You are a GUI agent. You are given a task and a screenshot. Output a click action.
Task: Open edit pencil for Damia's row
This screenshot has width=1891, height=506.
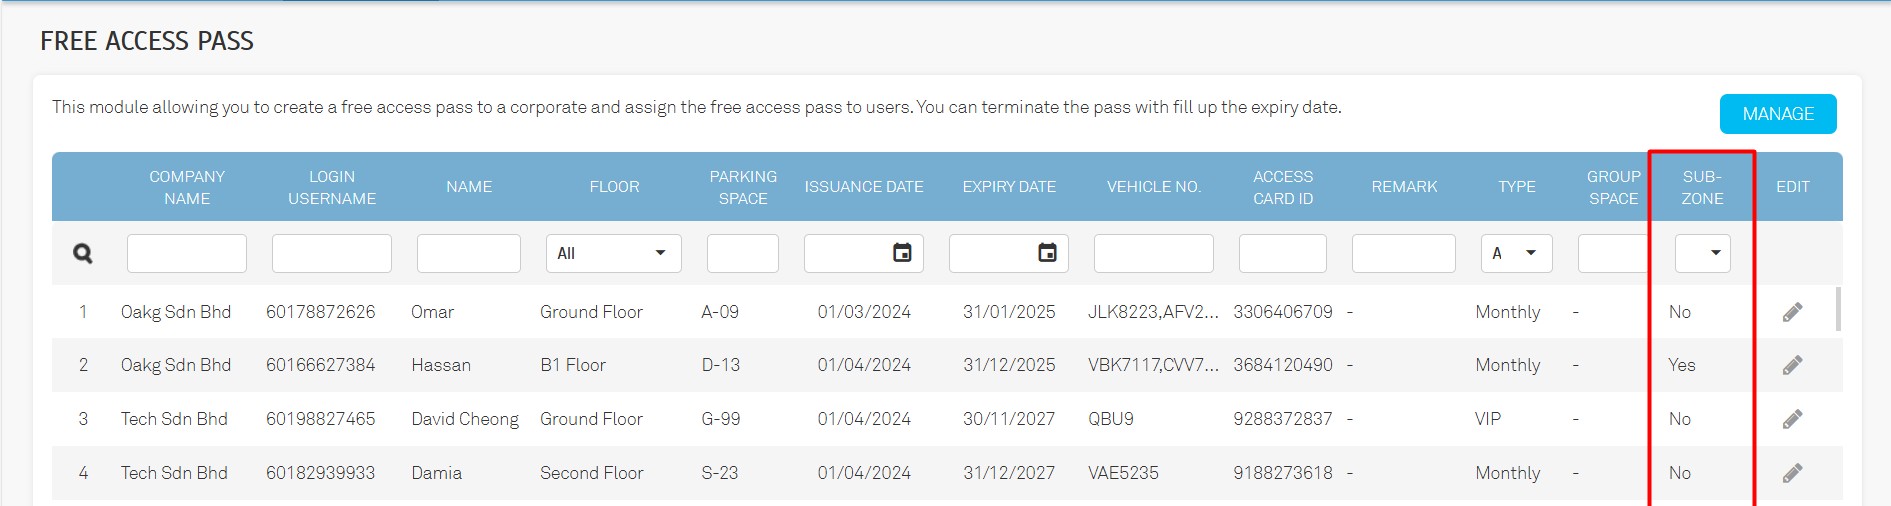pyautogui.click(x=1792, y=473)
